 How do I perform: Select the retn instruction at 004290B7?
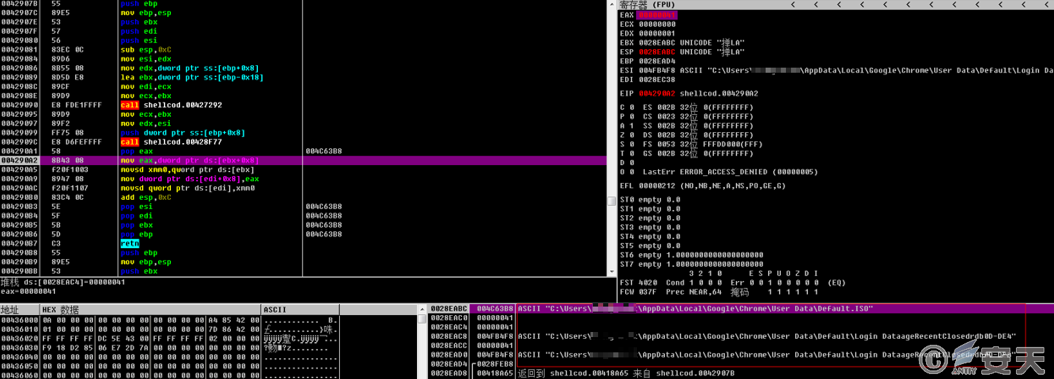pyautogui.click(x=129, y=243)
